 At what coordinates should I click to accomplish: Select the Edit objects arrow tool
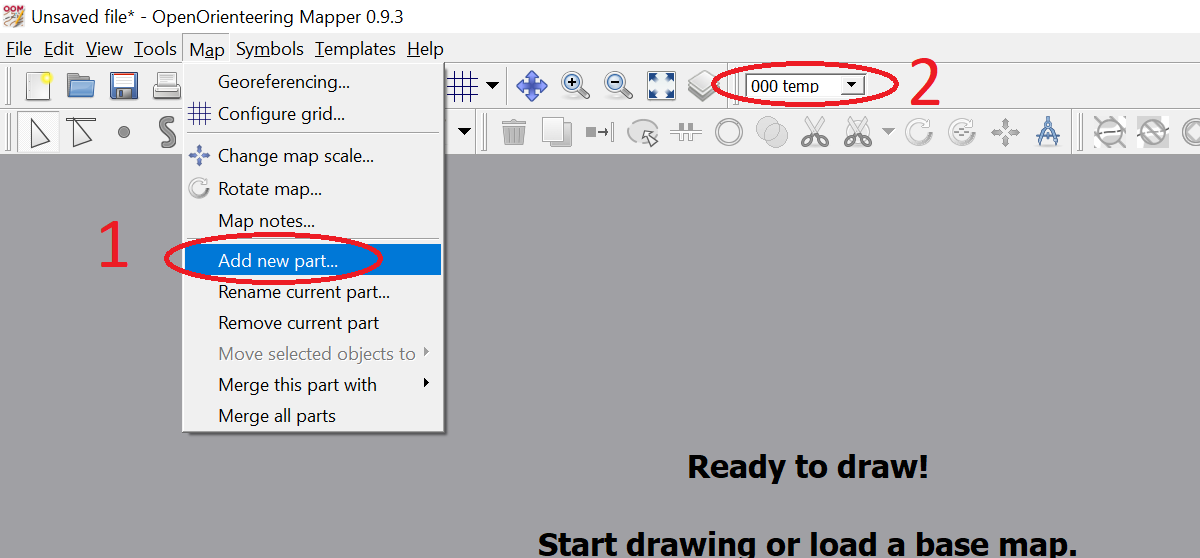tap(38, 132)
